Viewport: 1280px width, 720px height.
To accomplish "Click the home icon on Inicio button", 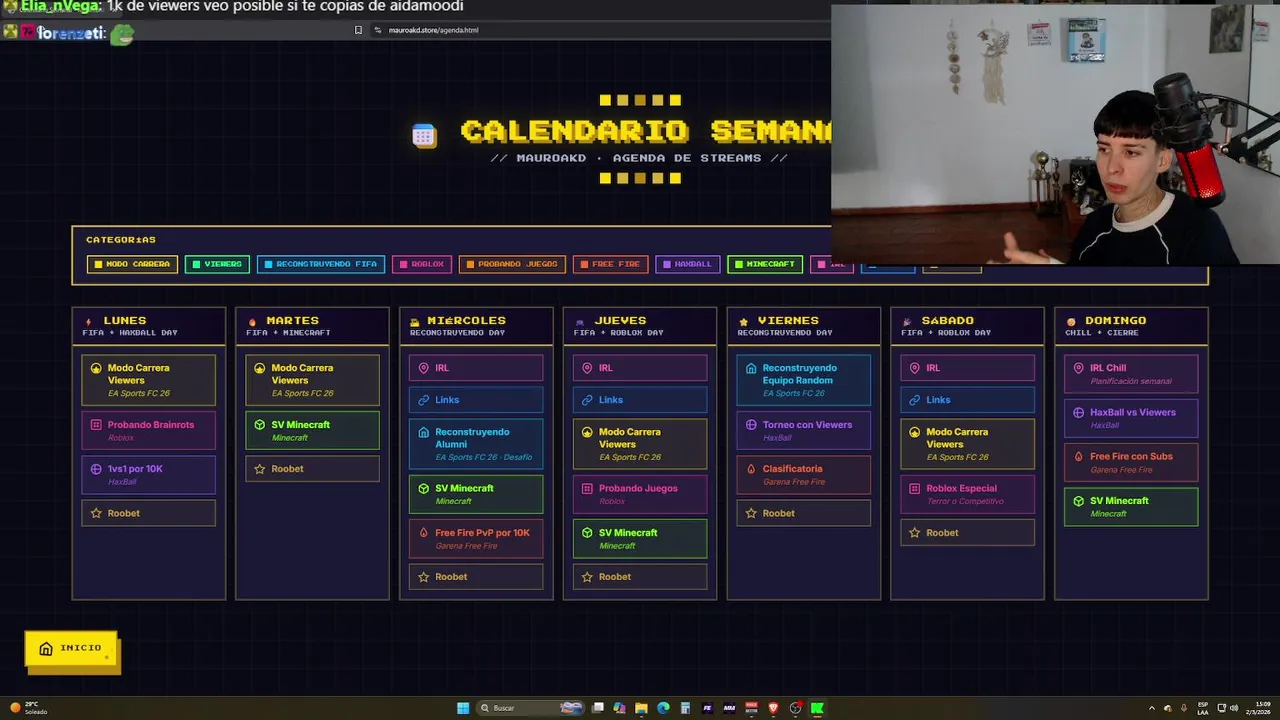I will pyautogui.click(x=46, y=649).
